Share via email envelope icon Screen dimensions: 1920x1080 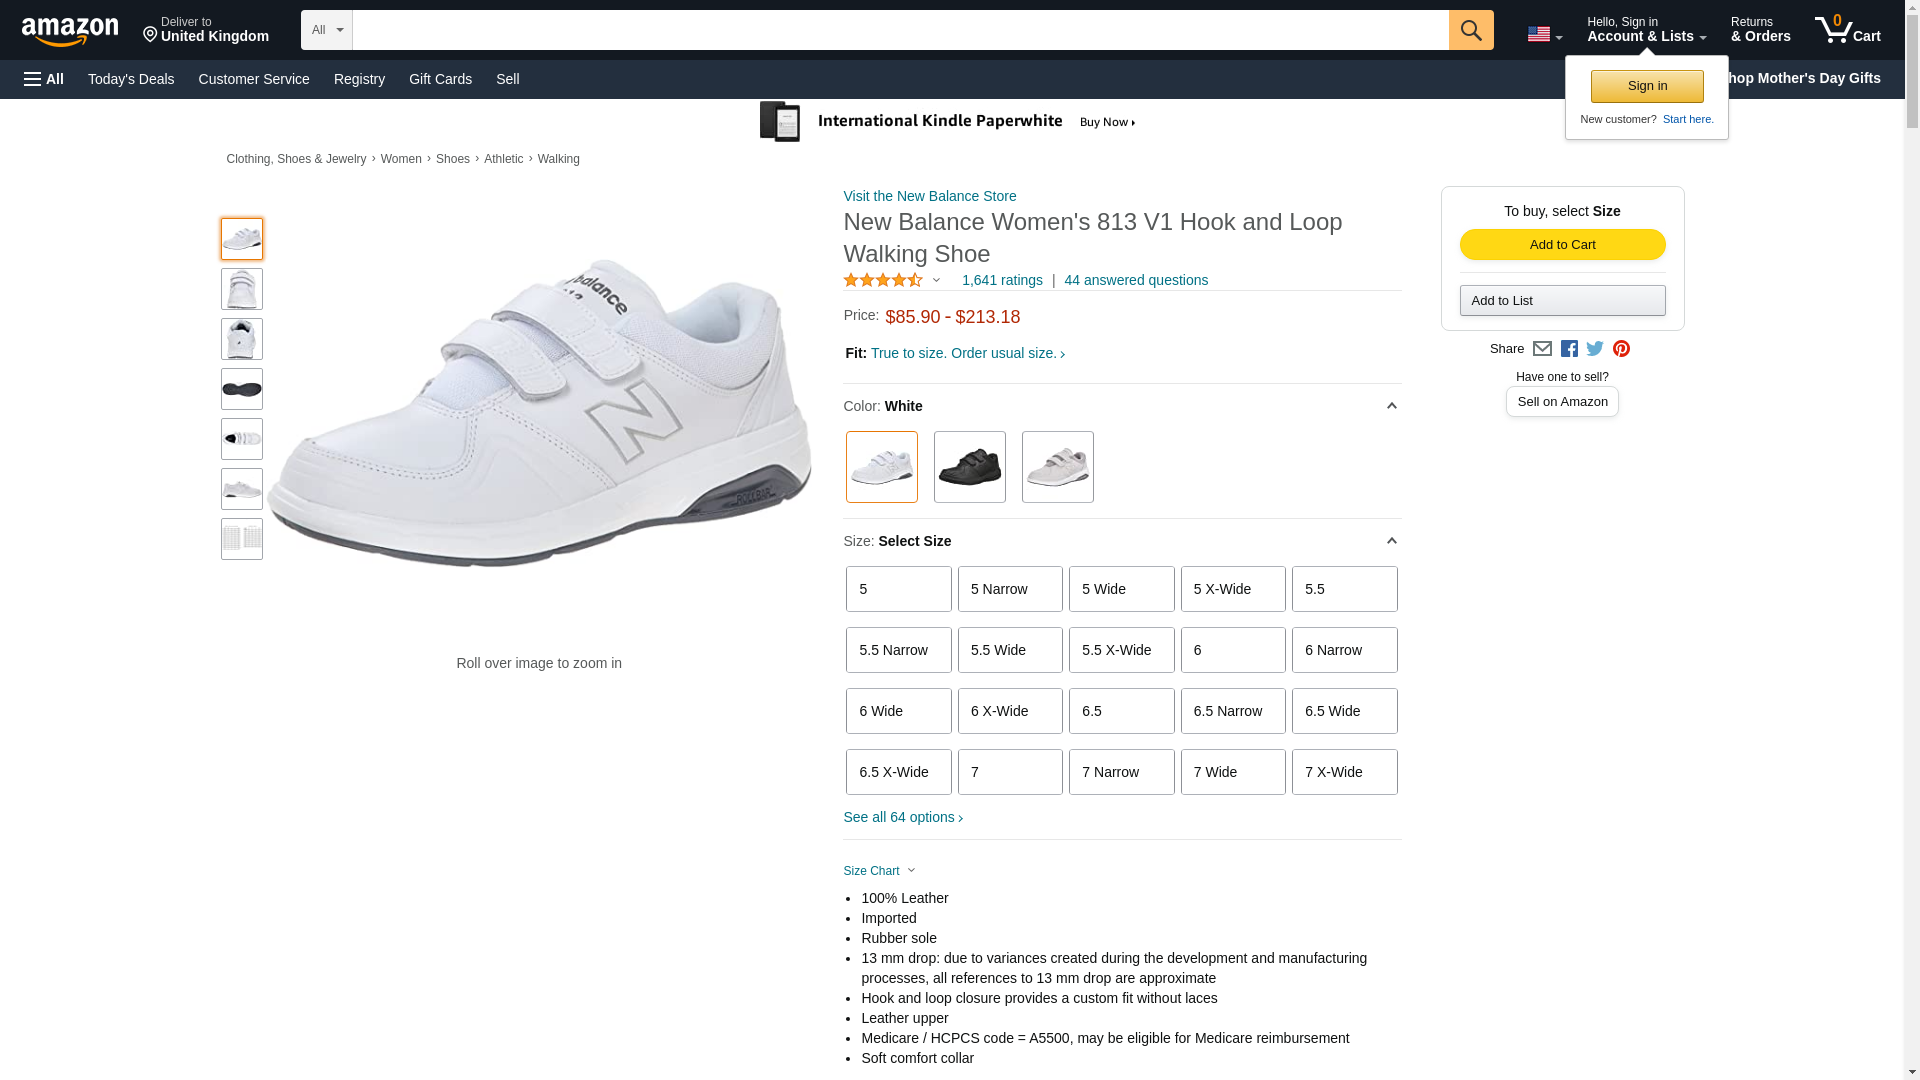(1542, 349)
